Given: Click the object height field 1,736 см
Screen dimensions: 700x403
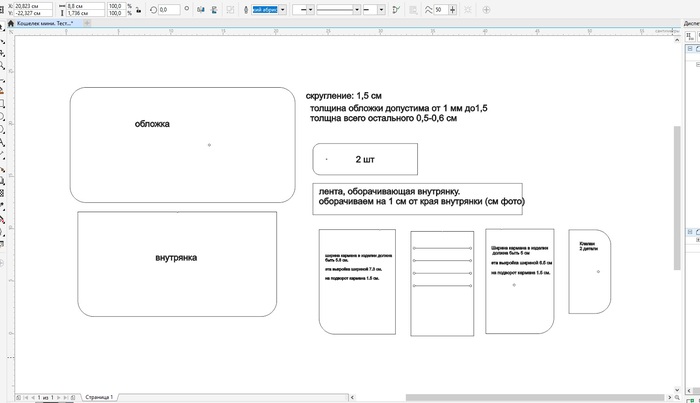Looking at the screenshot, I should (x=85, y=13).
